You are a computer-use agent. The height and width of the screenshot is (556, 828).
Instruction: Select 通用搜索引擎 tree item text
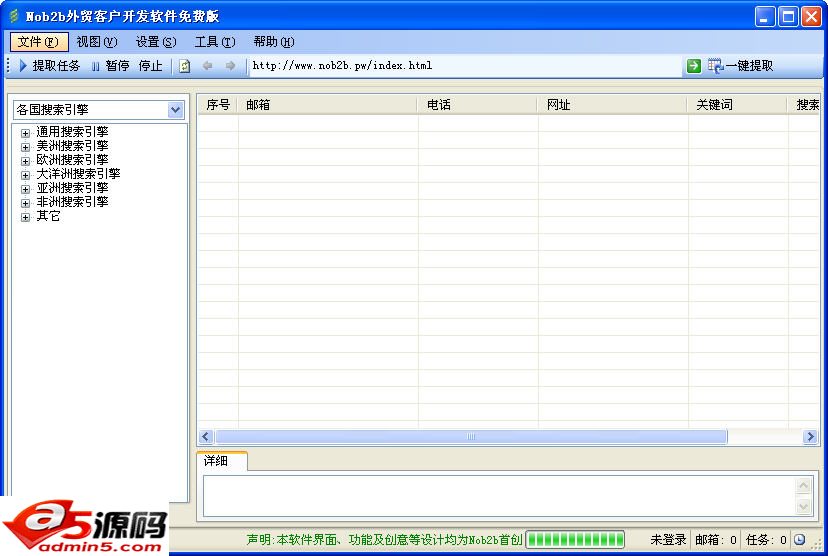(72, 132)
